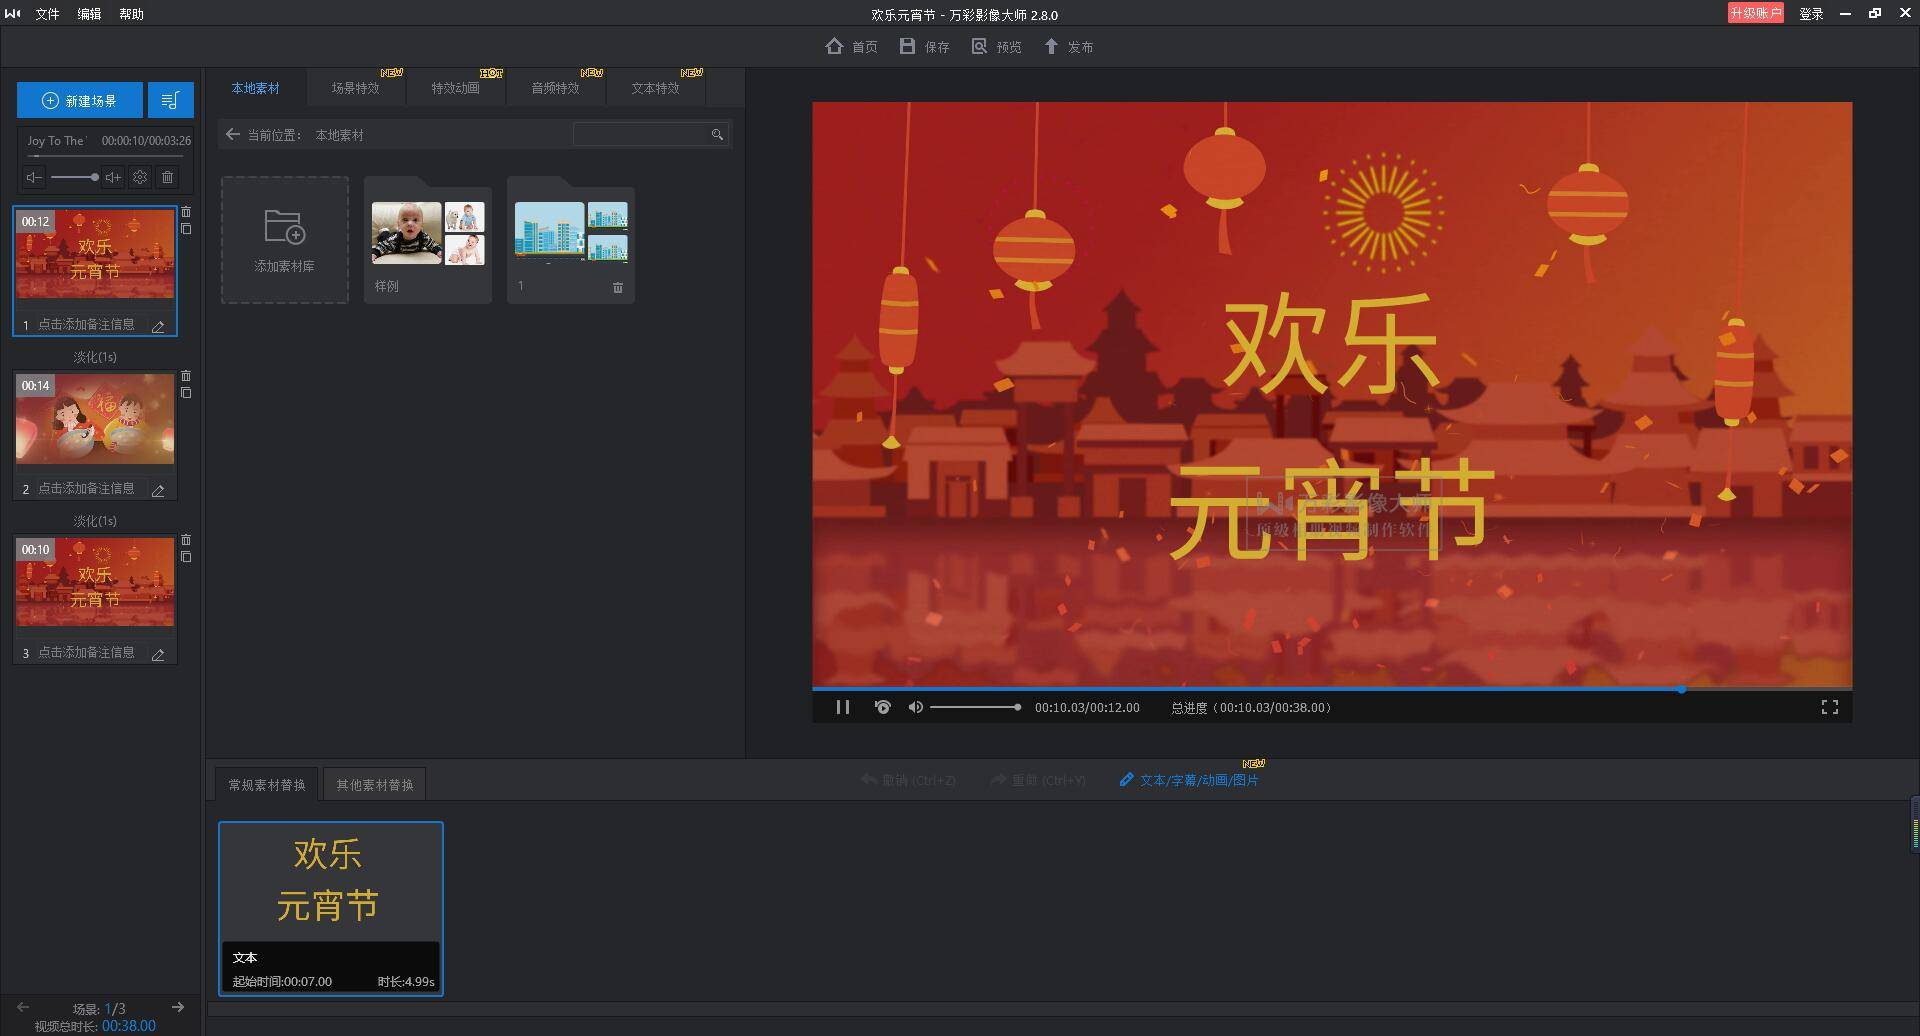Delete folder 1 with its trash icon
1920x1036 pixels.
coord(618,288)
